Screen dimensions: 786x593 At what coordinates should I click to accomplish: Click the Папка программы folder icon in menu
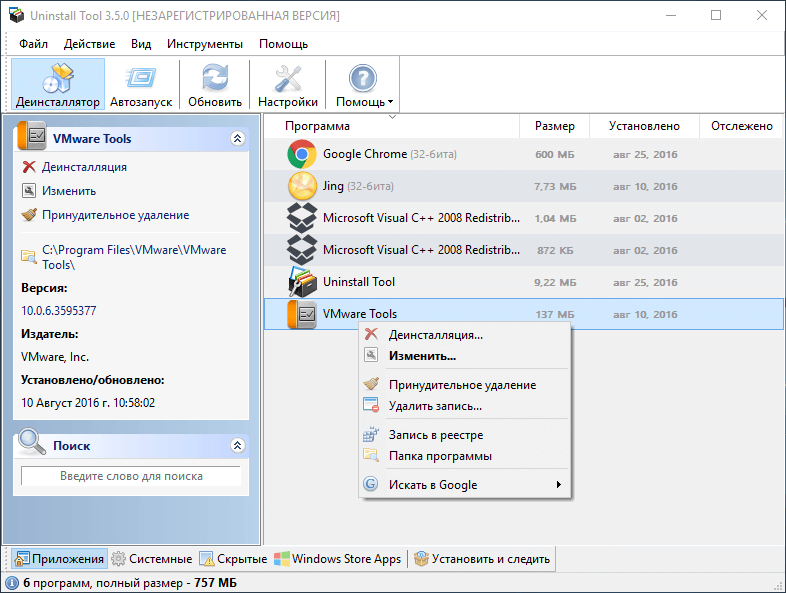371,455
